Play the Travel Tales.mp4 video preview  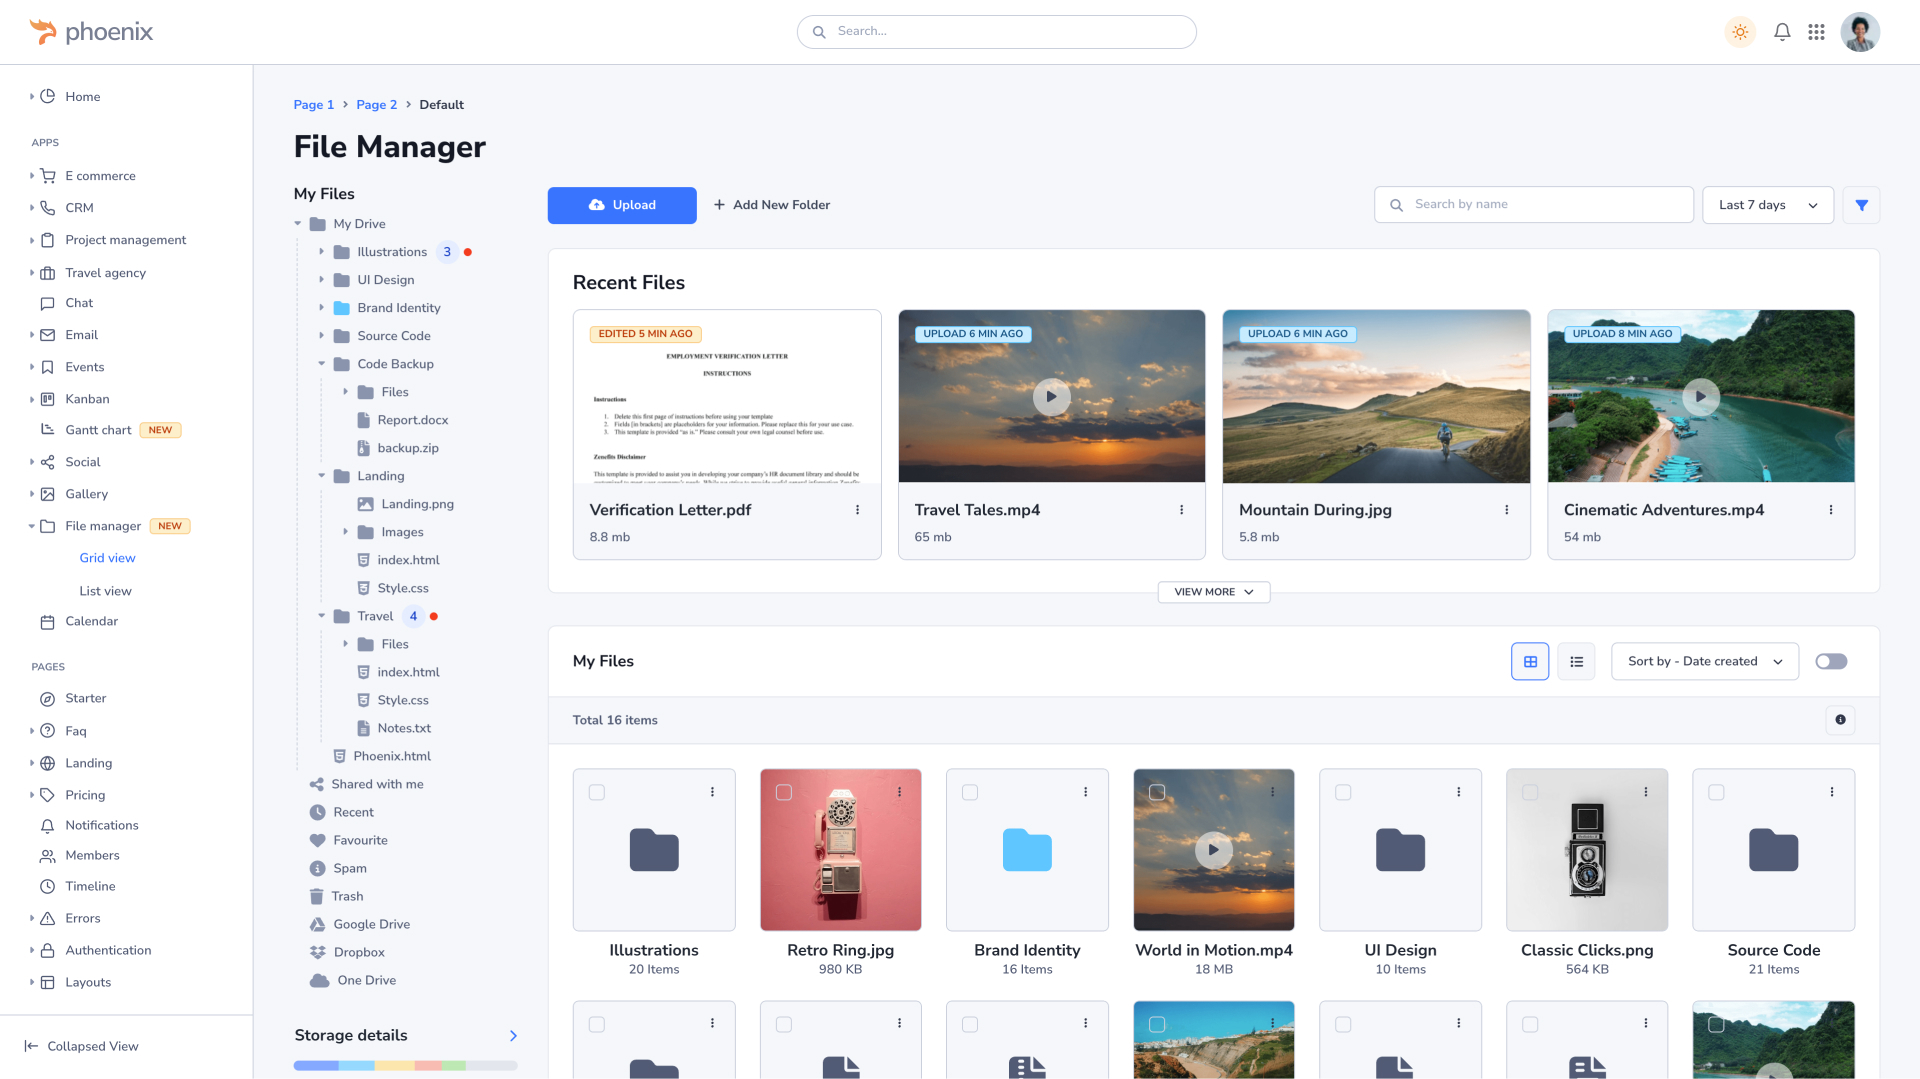click(x=1051, y=397)
